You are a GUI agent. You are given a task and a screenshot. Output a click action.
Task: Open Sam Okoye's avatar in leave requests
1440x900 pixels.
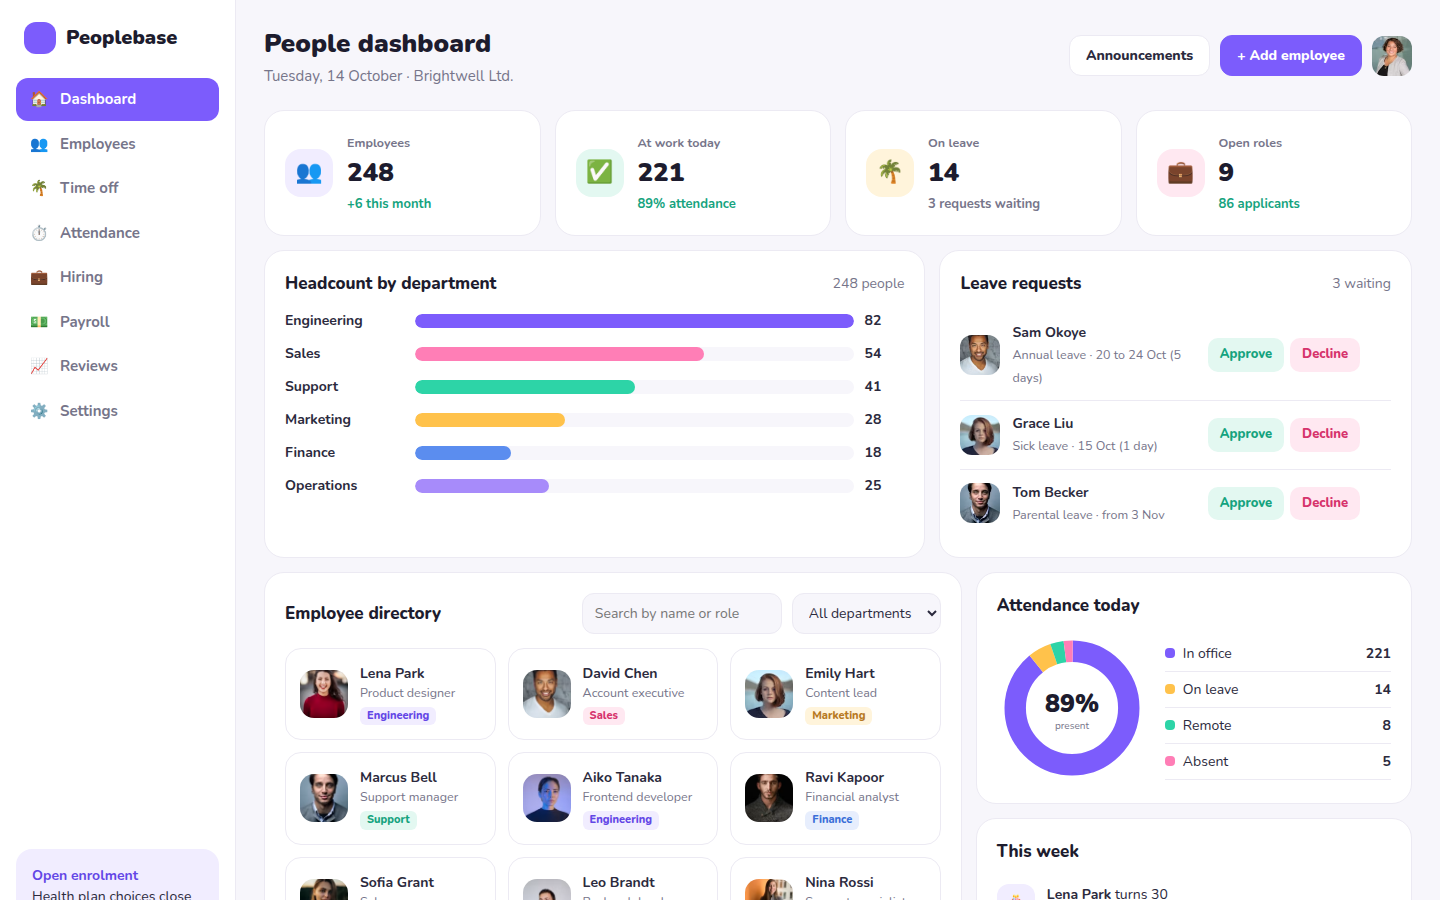pyautogui.click(x=980, y=354)
